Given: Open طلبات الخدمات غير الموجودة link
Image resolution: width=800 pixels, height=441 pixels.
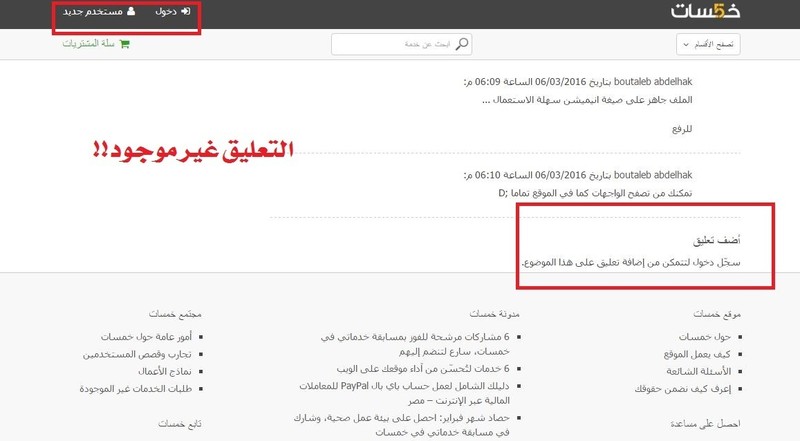Looking at the screenshot, I should [x=136, y=389].
